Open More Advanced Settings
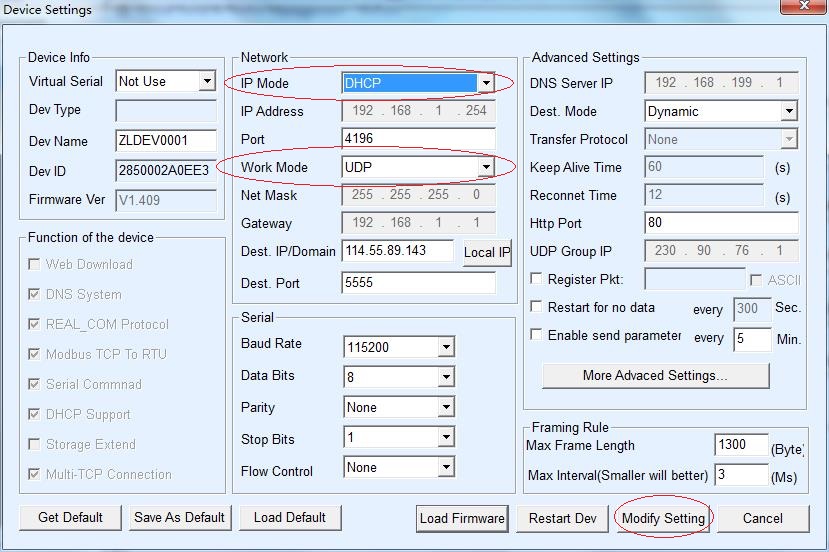829x552 pixels. [655, 376]
